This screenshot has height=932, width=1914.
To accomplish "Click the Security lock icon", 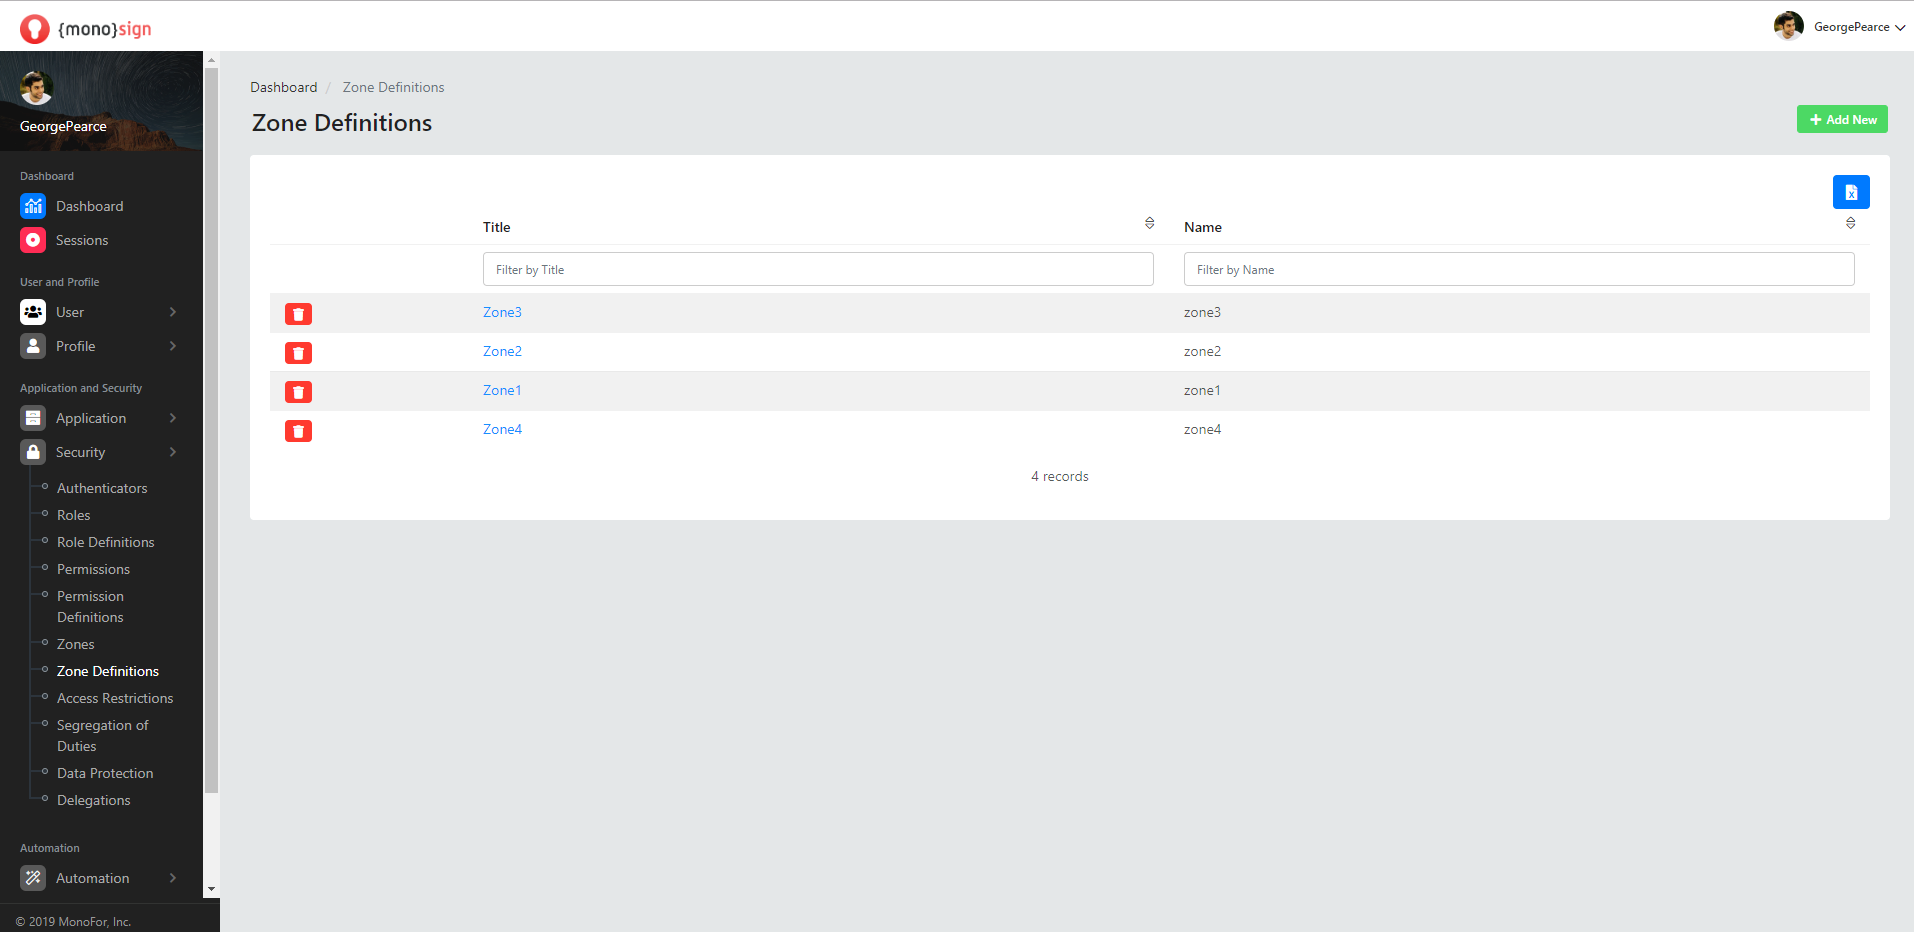I will click(x=33, y=452).
